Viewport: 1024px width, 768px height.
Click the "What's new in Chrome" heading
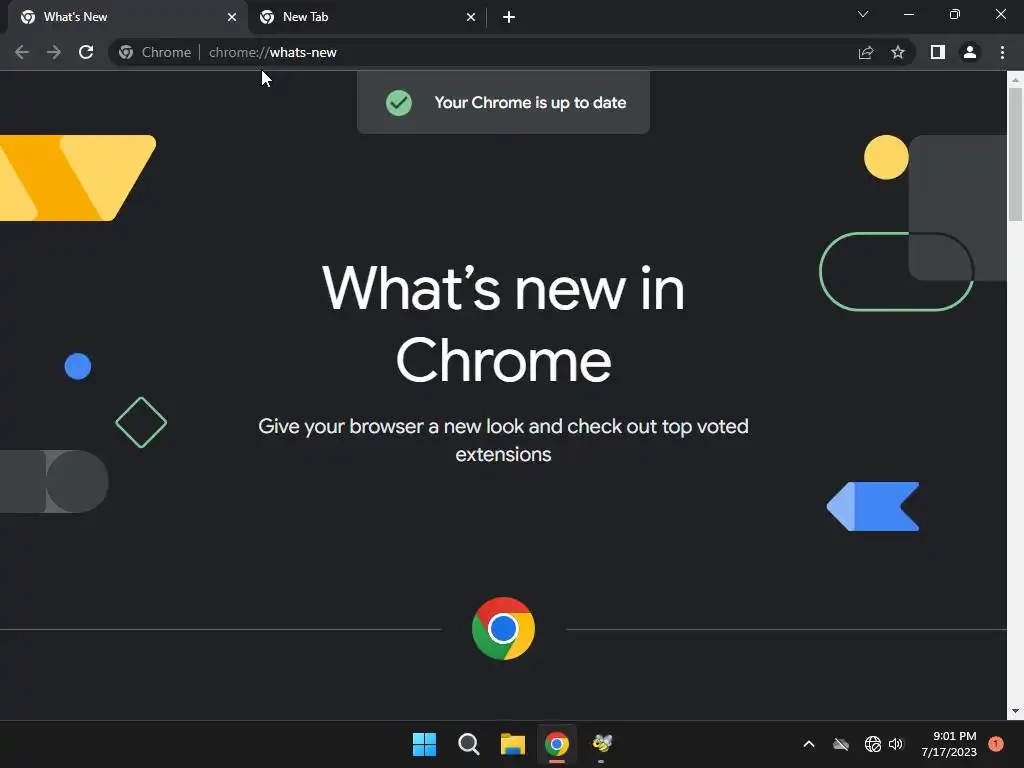pos(503,324)
